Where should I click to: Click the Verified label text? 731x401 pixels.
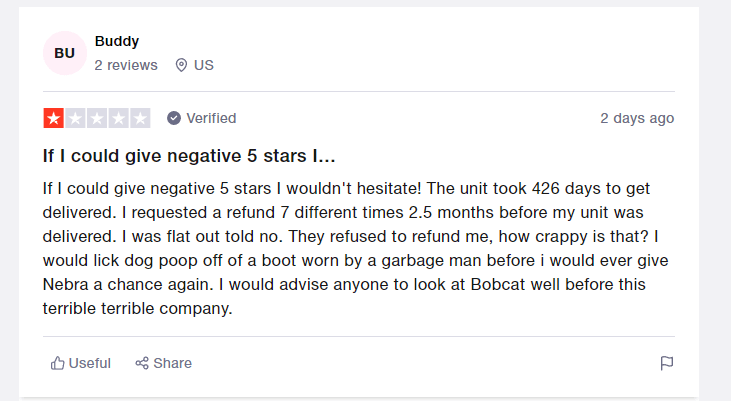(211, 118)
